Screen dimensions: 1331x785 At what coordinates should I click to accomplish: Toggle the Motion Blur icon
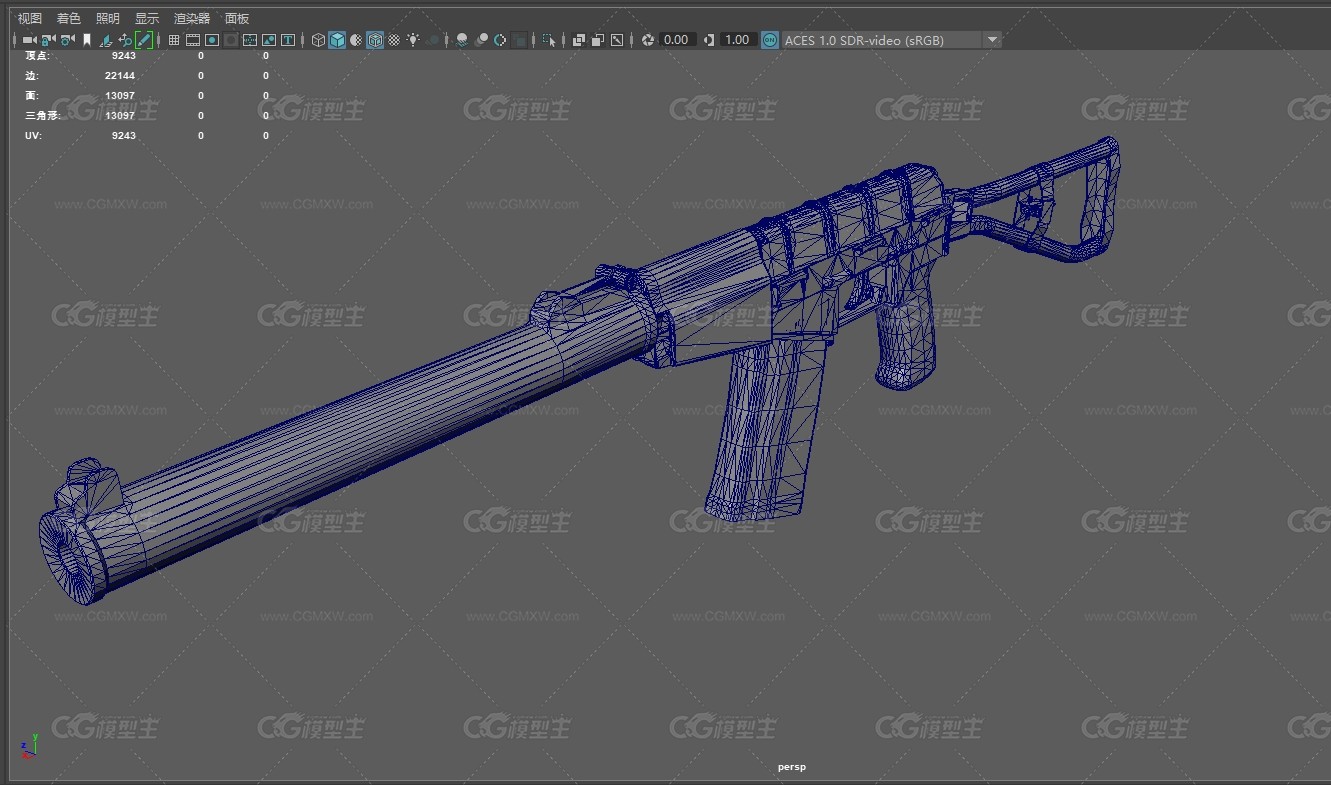point(481,40)
